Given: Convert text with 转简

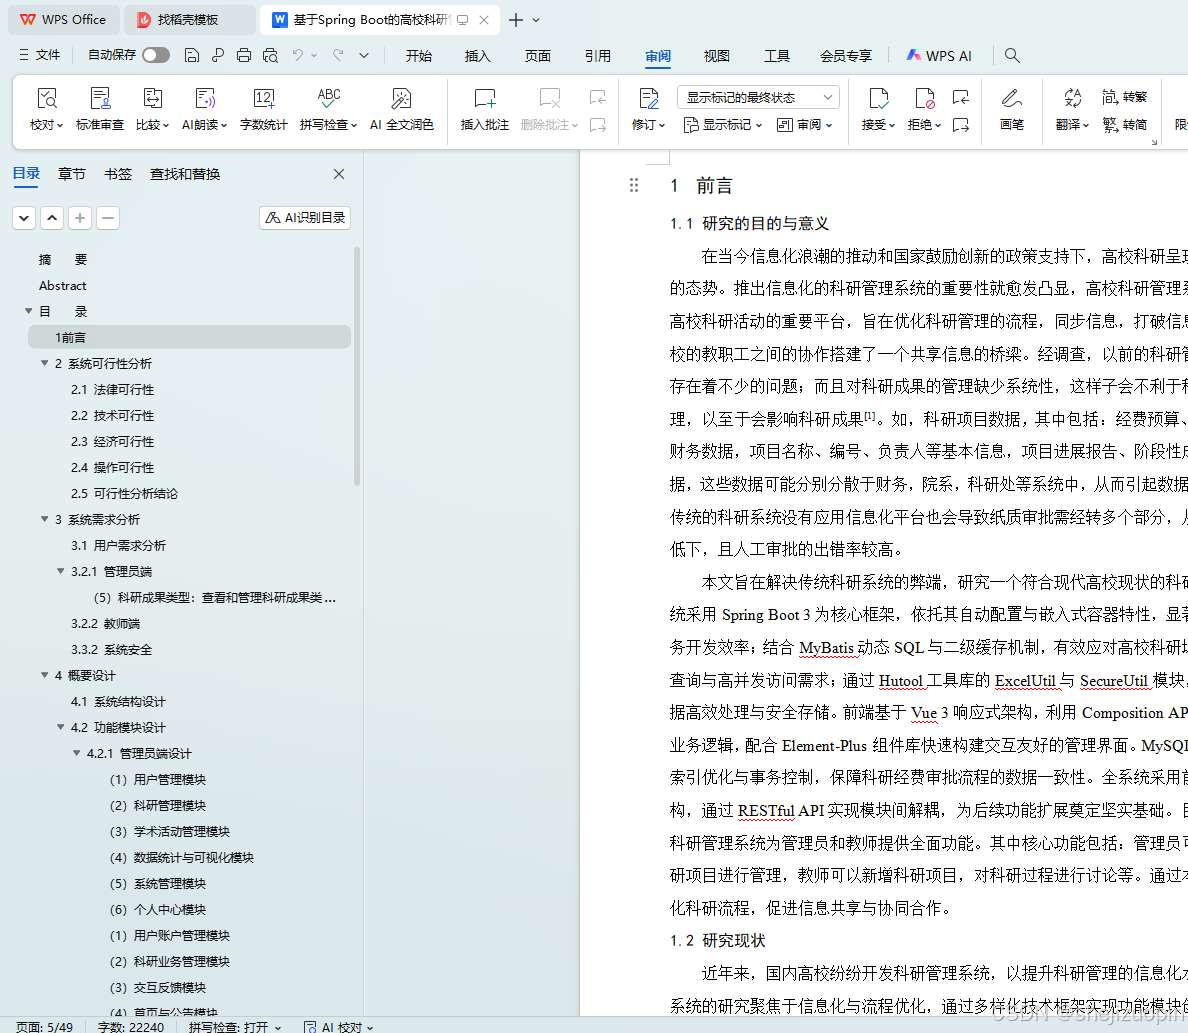Looking at the screenshot, I should click(1124, 124).
